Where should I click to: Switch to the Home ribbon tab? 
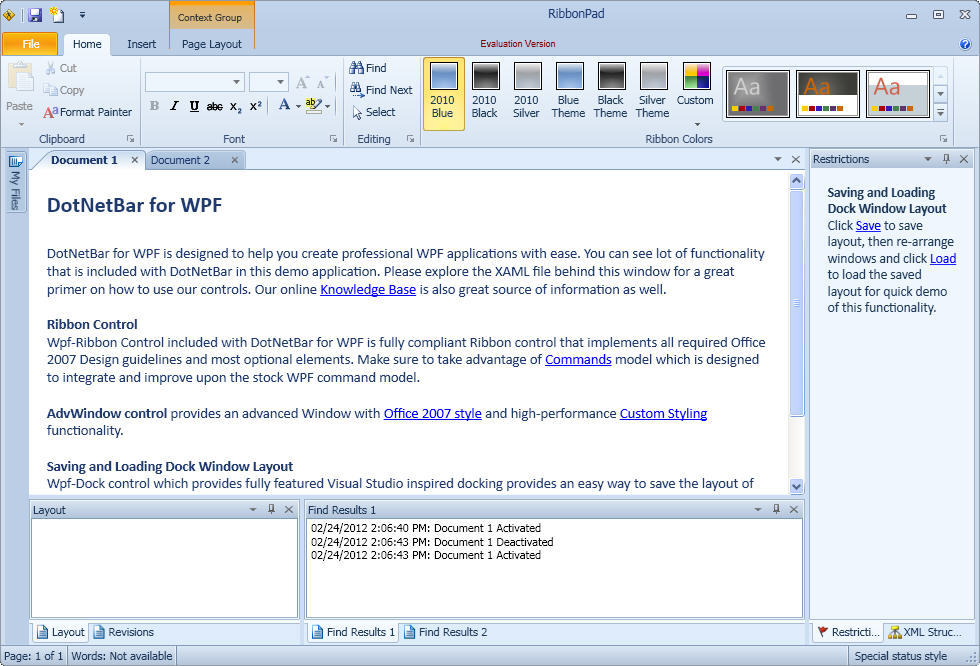point(87,44)
